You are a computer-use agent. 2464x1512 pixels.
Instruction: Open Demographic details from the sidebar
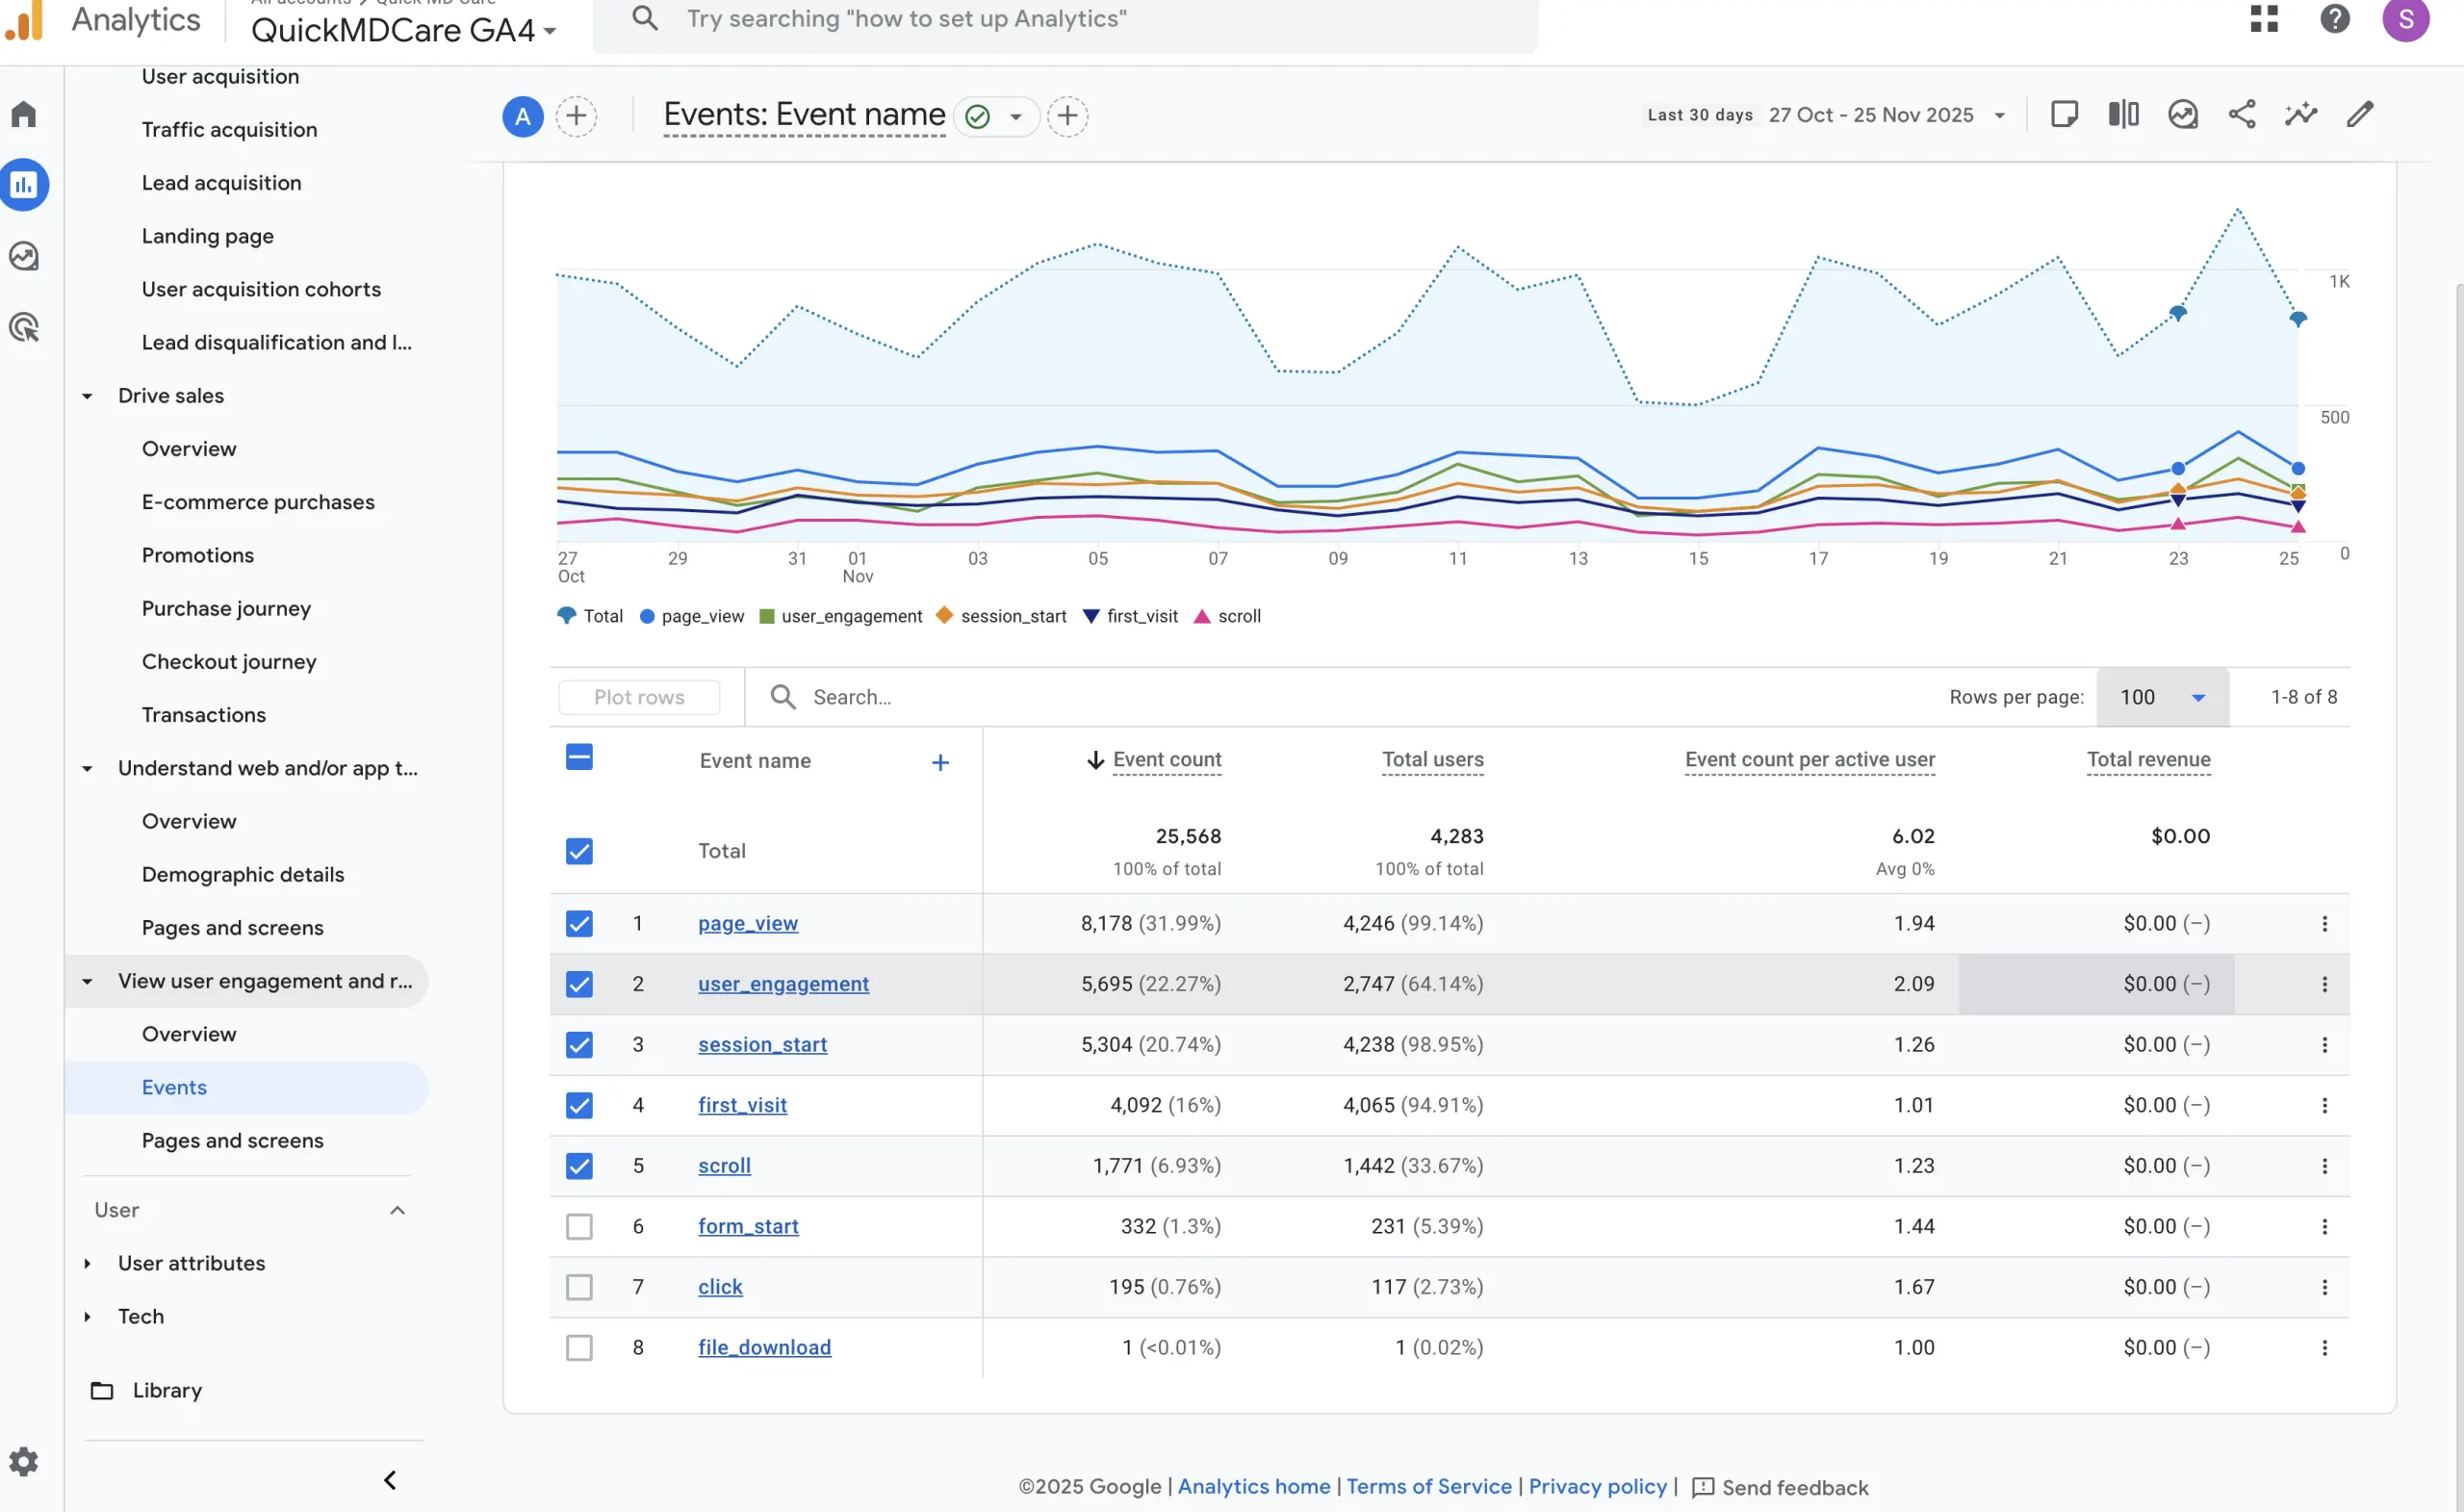242,874
